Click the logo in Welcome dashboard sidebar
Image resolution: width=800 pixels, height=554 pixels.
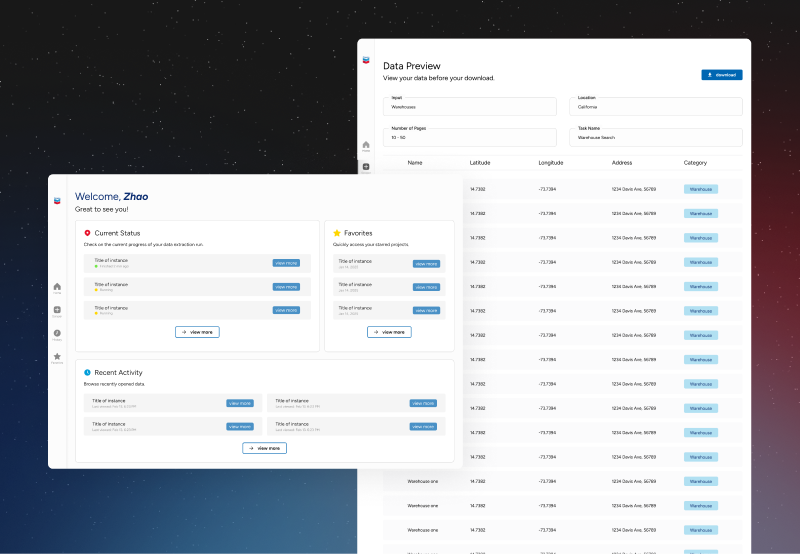pos(57,200)
